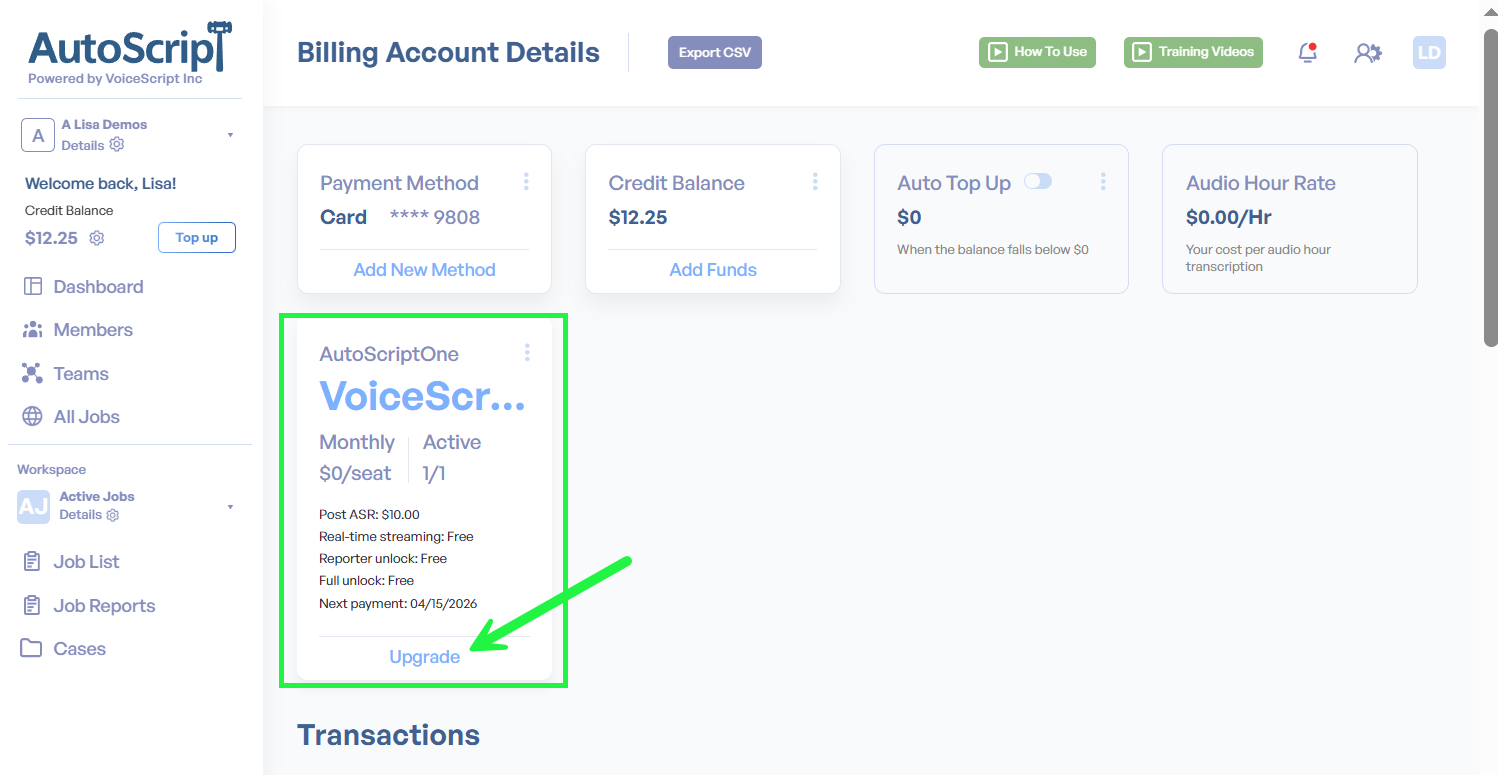
Task: Navigate to Job Reports
Action: [104, 606]
